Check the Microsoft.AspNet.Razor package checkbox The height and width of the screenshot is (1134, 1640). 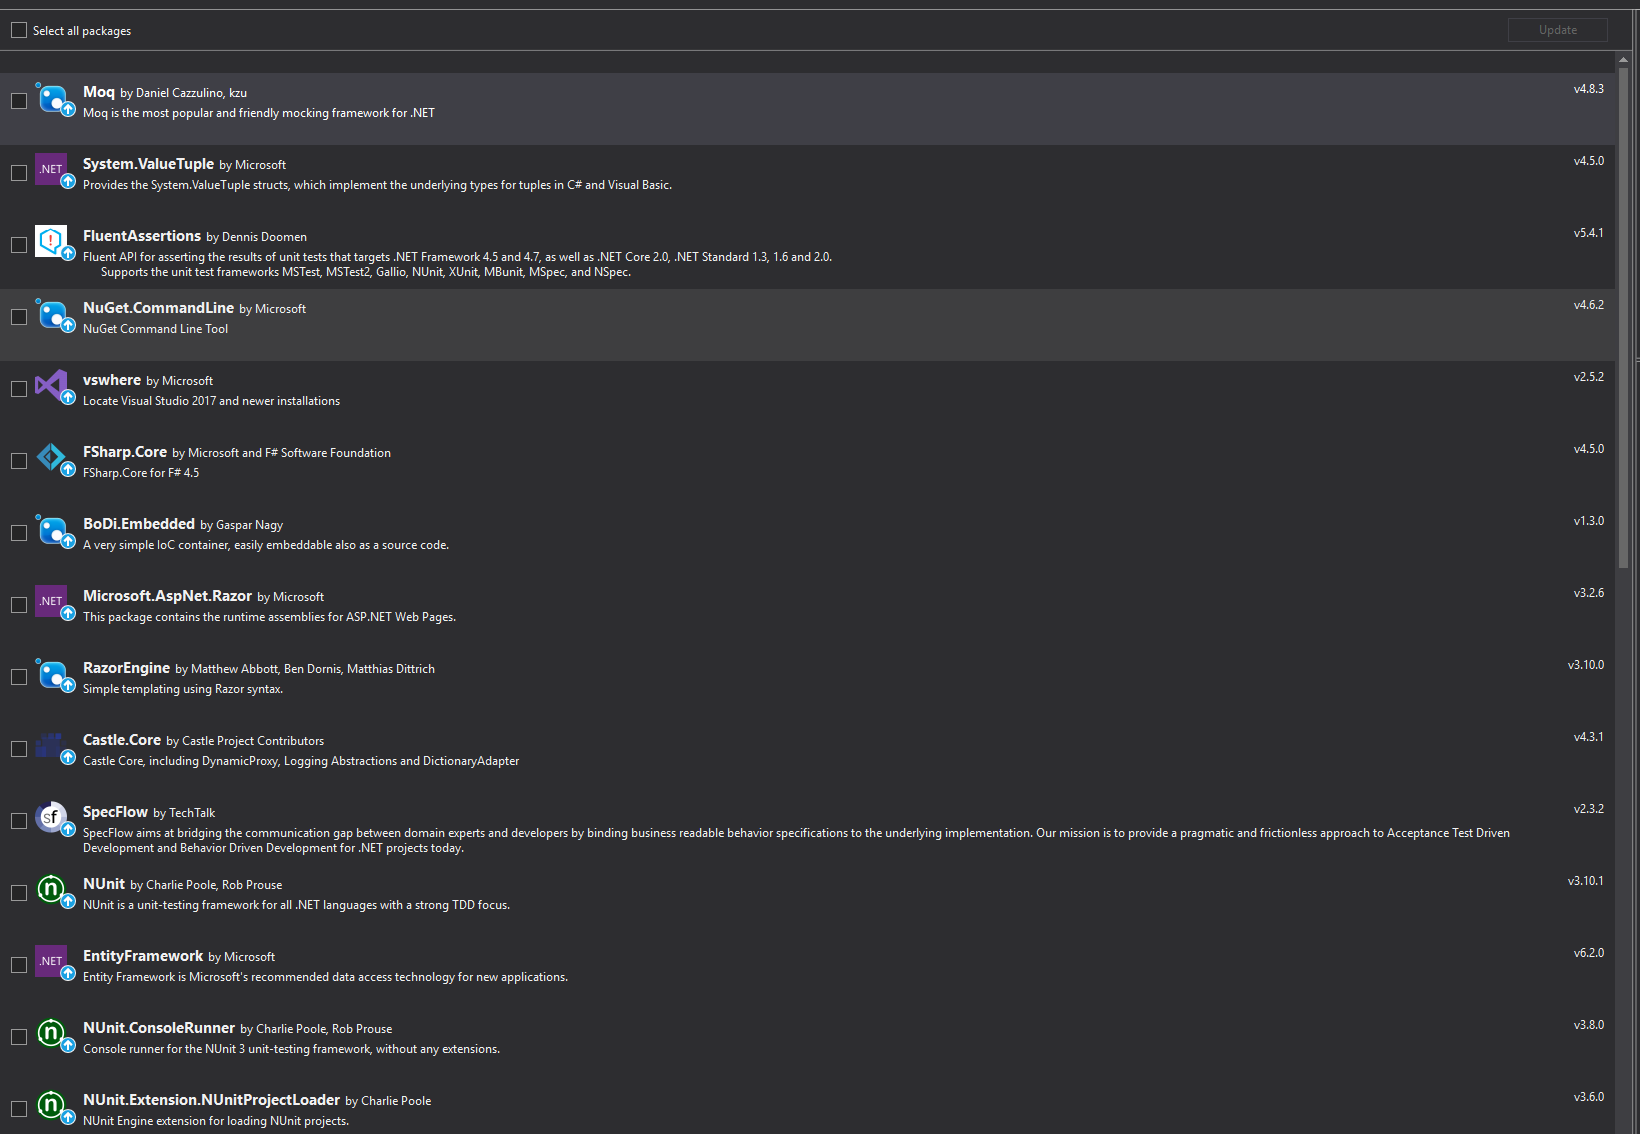pyautogui.click(x=19, y=605)
